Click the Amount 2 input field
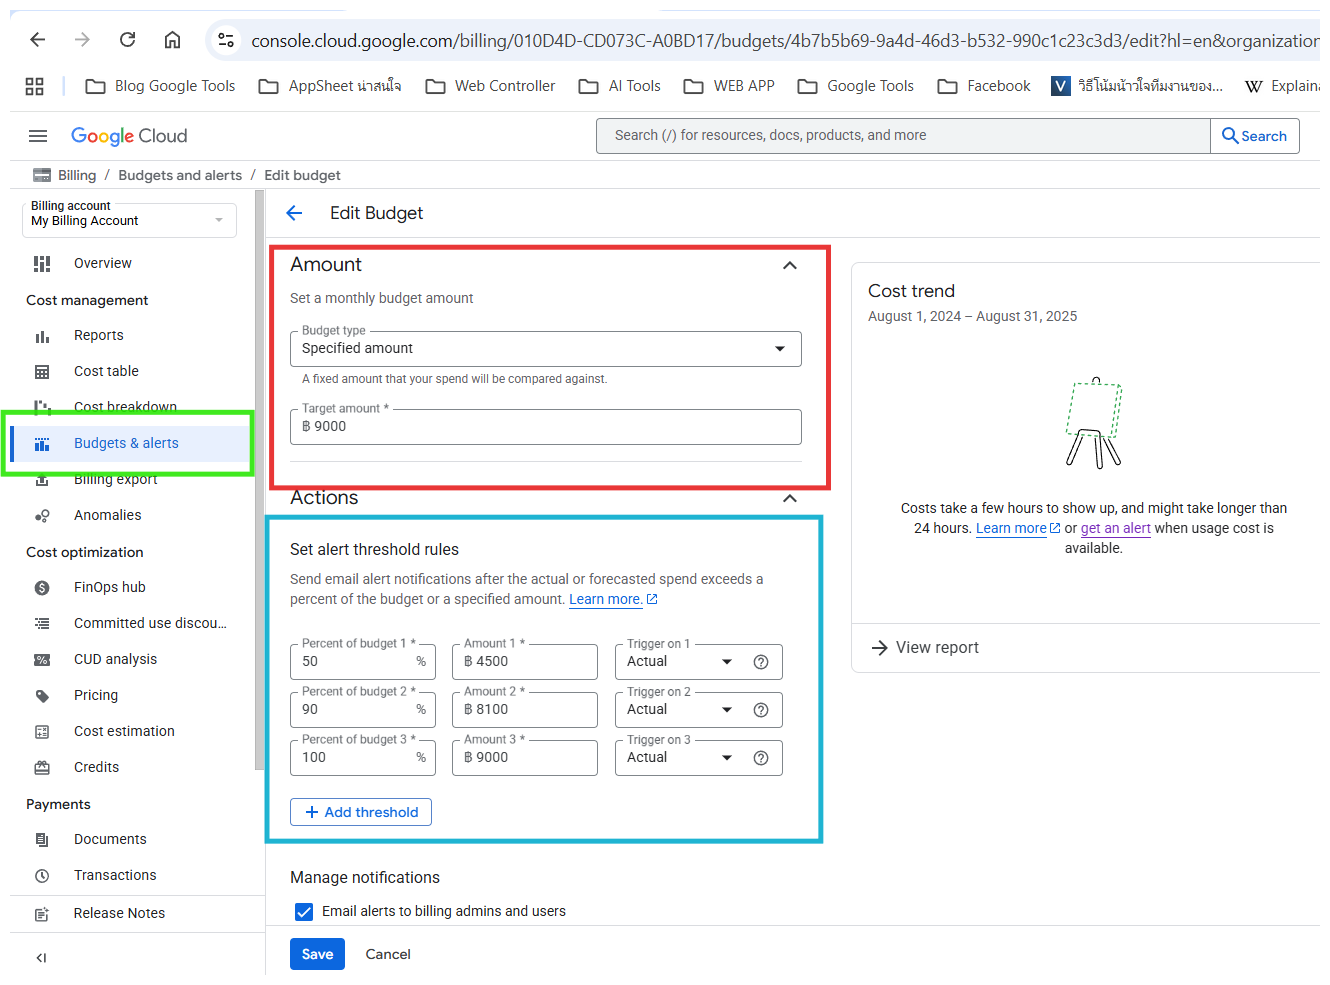 (525, 710)
